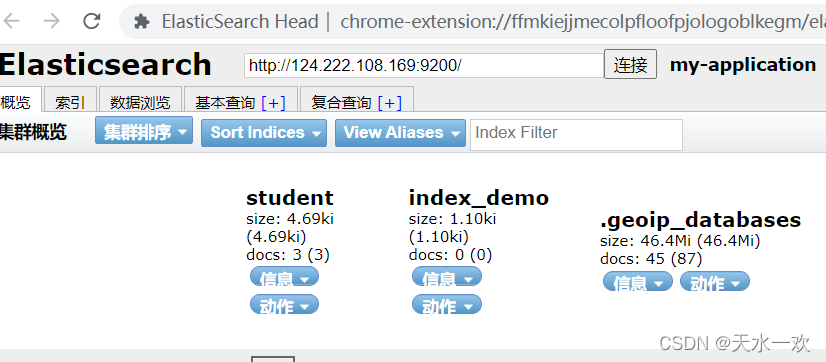Screen dimensions: 826x362
Task: Open 动作 dropdown for .geoip_databases
Action: click(715, 281)
